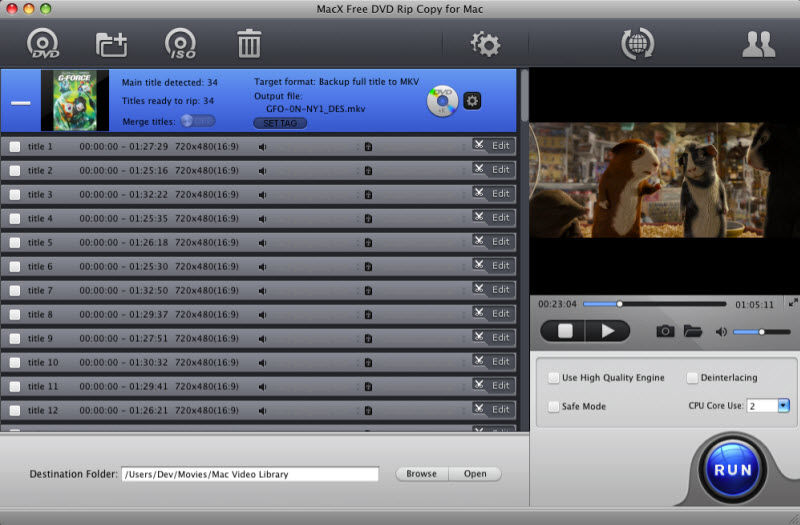Select title 5 checkbox
800x525 pixels.
point(15,243)
